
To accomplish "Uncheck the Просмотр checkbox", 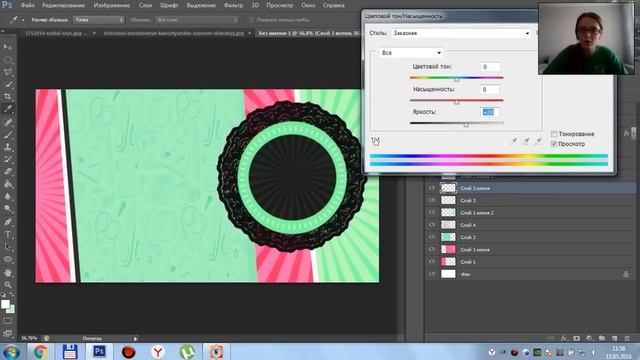I will point(554,144).
